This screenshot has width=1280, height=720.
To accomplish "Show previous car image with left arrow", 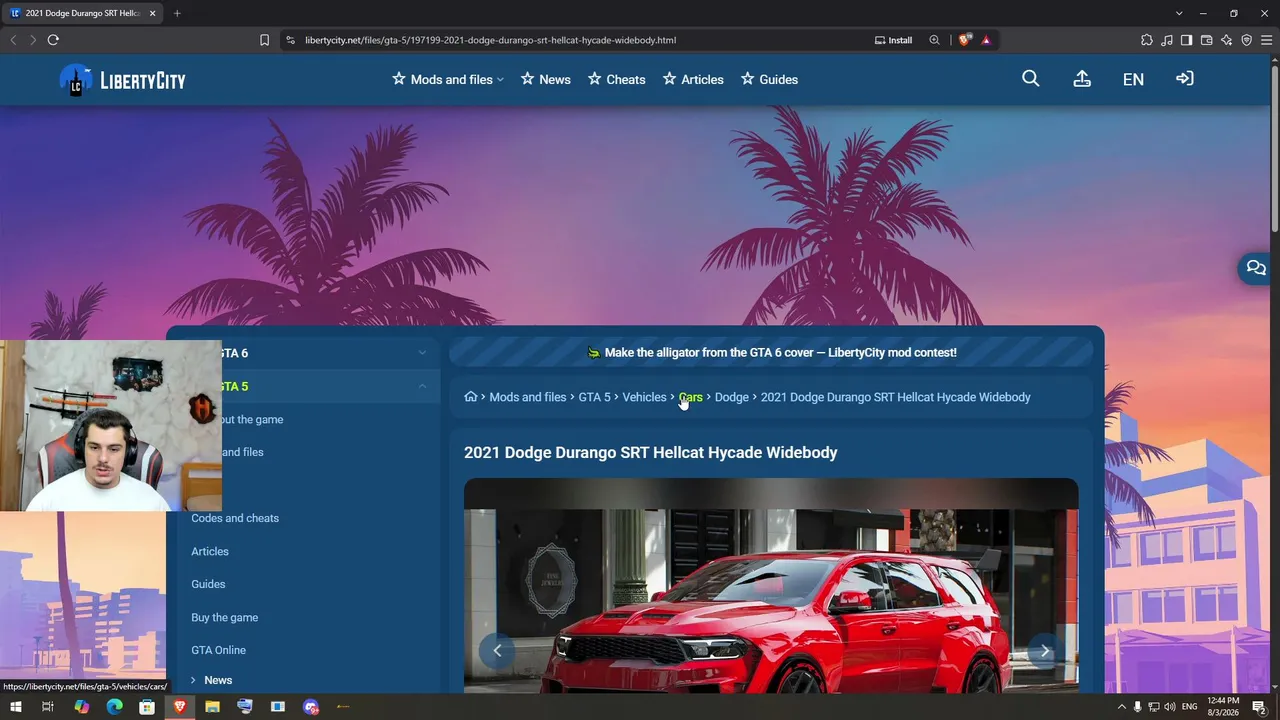I will pos(497,651).
